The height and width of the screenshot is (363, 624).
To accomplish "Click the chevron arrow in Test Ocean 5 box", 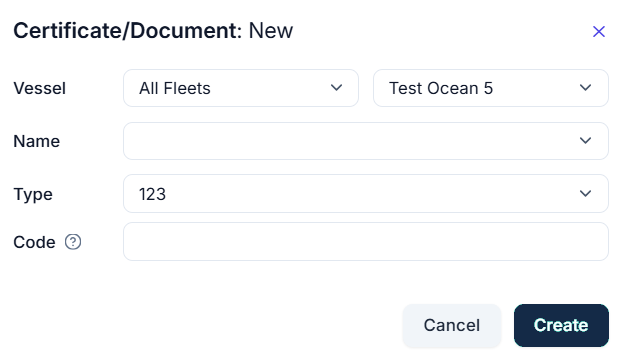I will click(585, 88).
